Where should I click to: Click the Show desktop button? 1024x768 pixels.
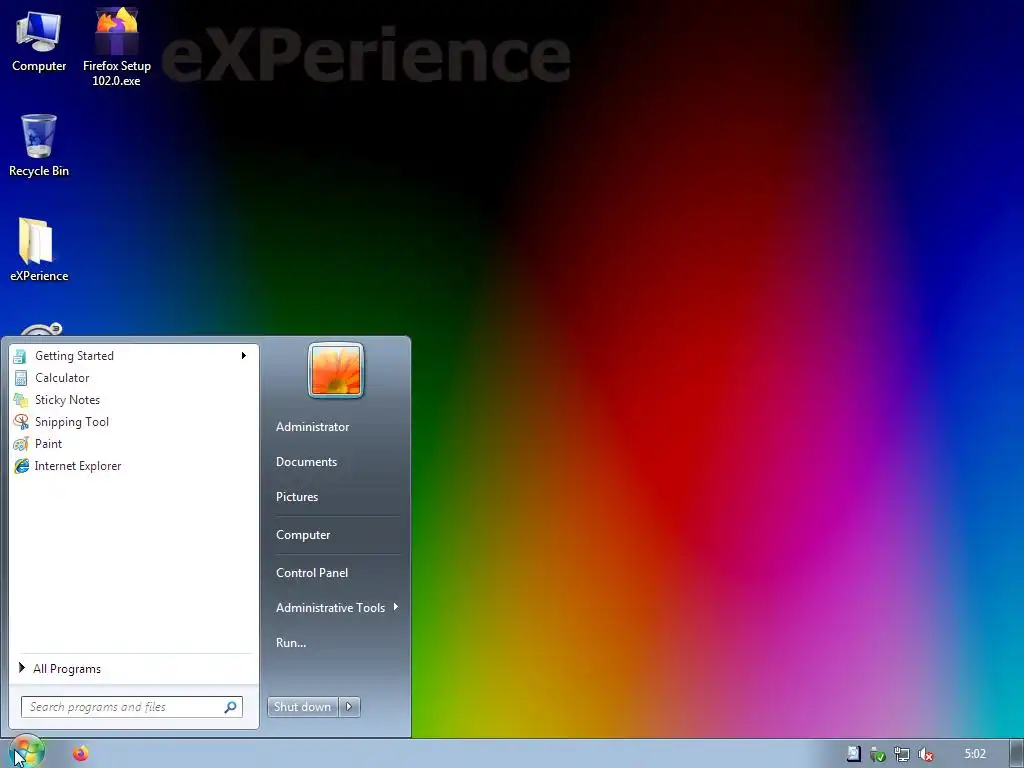[x=1017, y=754]
